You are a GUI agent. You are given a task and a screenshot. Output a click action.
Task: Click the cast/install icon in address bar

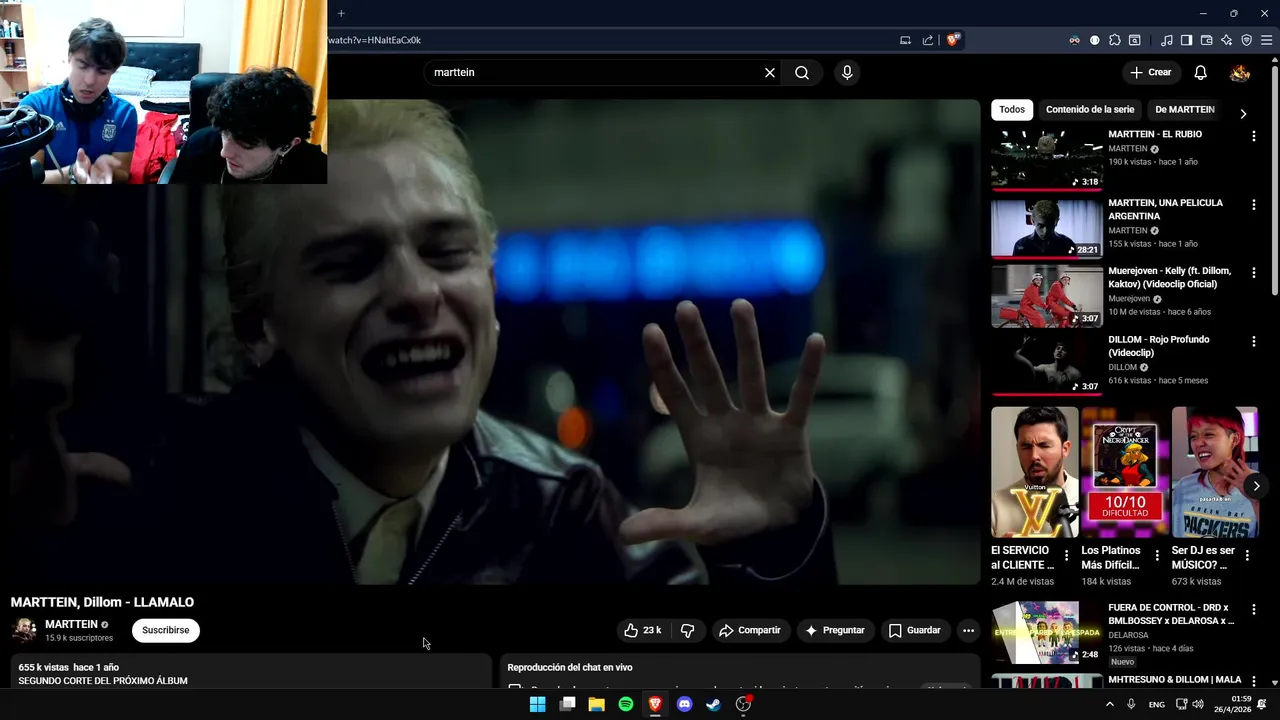click(905, 40)
